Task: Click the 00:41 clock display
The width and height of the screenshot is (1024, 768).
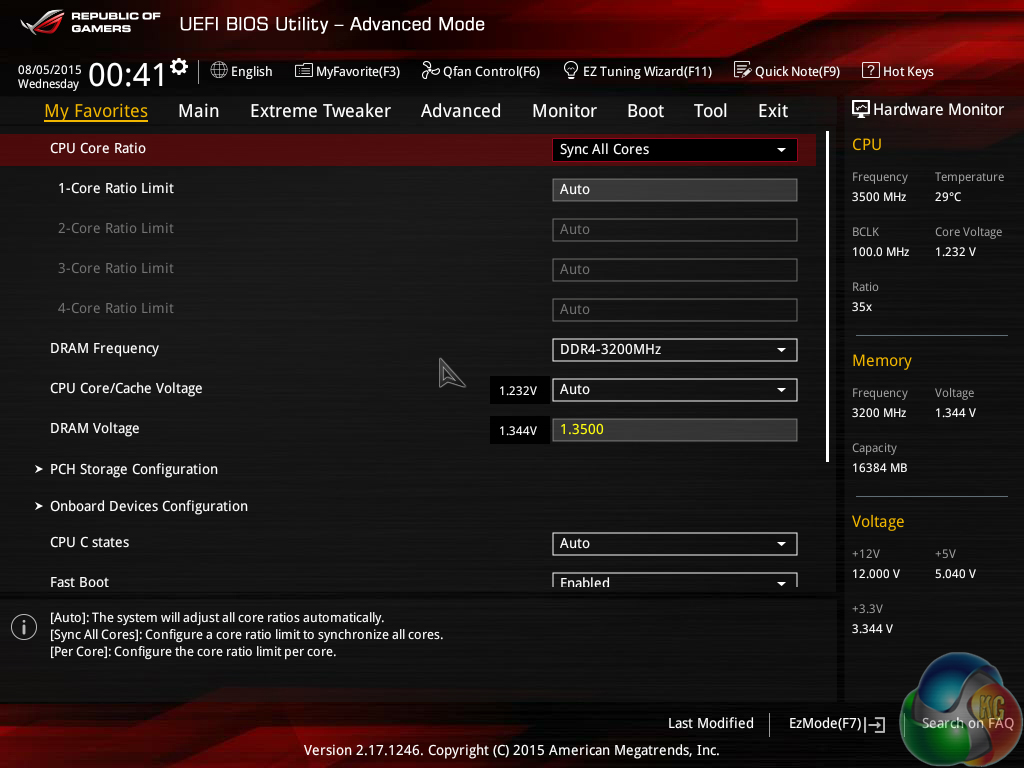Action: tap(127, 74)
